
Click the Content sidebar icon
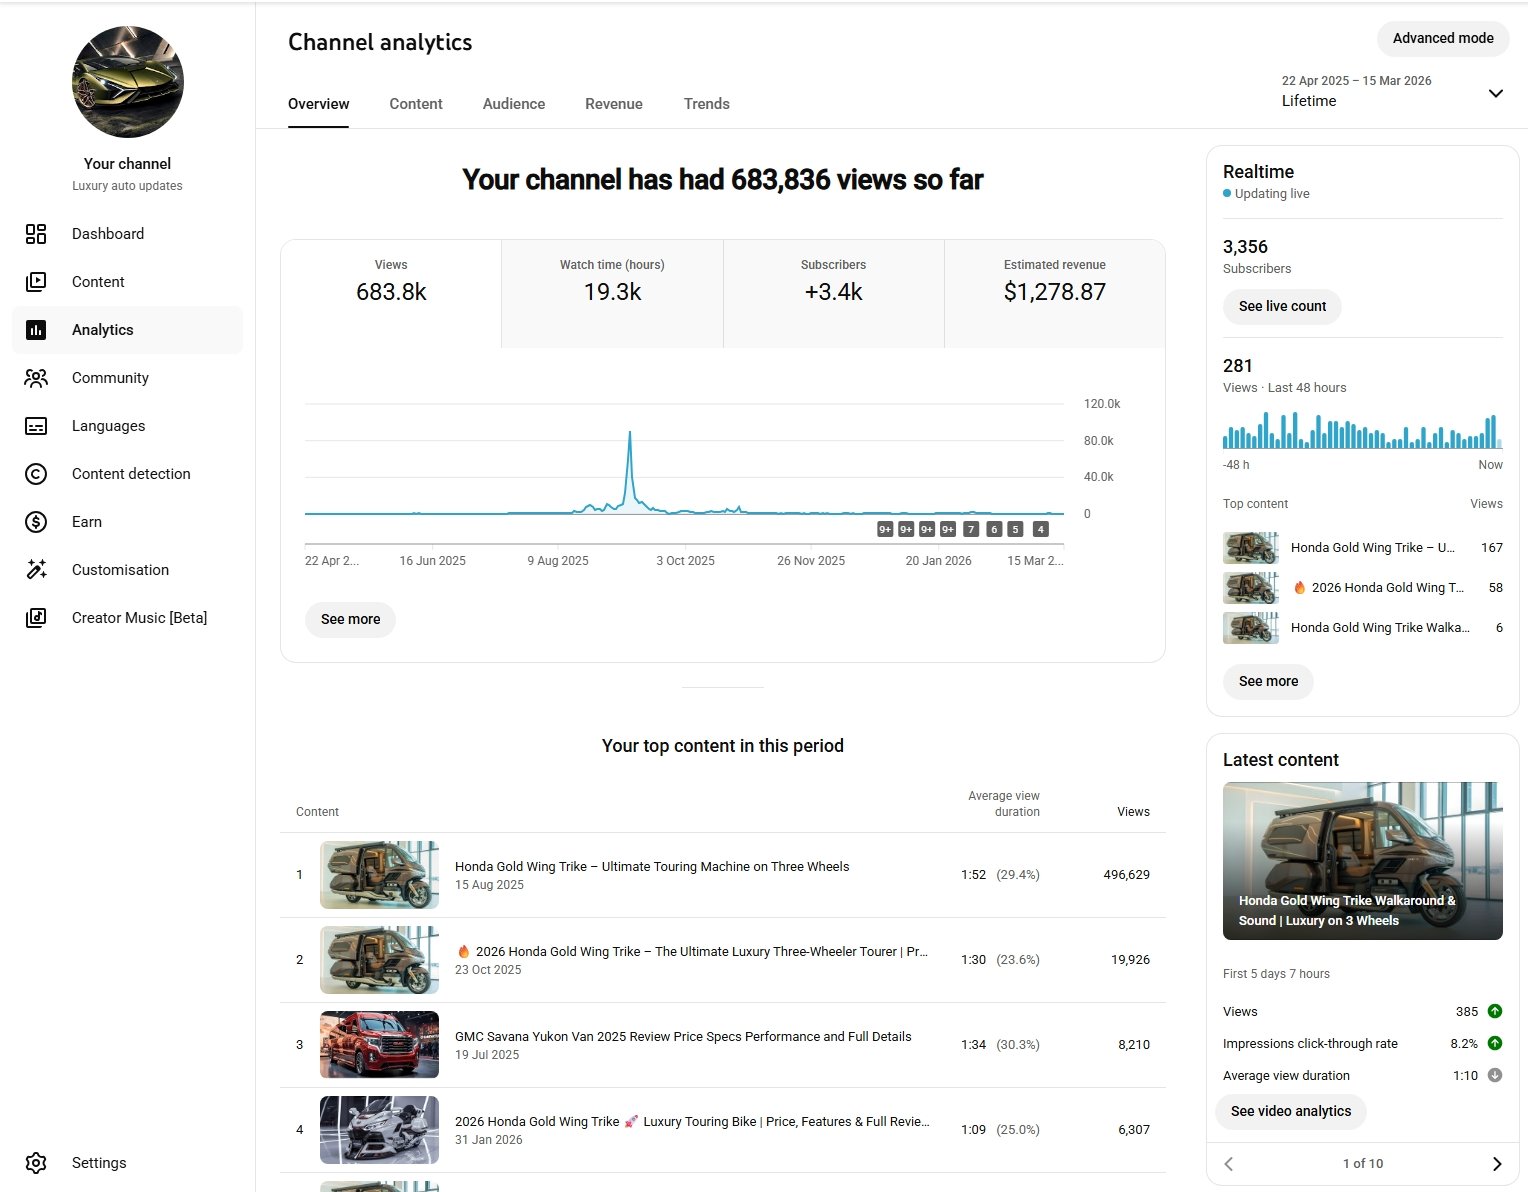36,282
